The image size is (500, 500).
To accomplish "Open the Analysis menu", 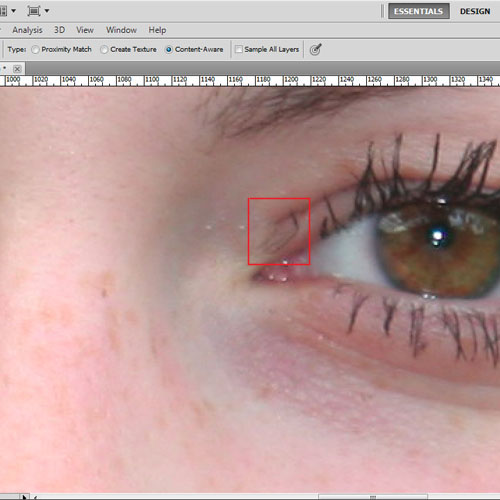I will [x=27, y=30].
